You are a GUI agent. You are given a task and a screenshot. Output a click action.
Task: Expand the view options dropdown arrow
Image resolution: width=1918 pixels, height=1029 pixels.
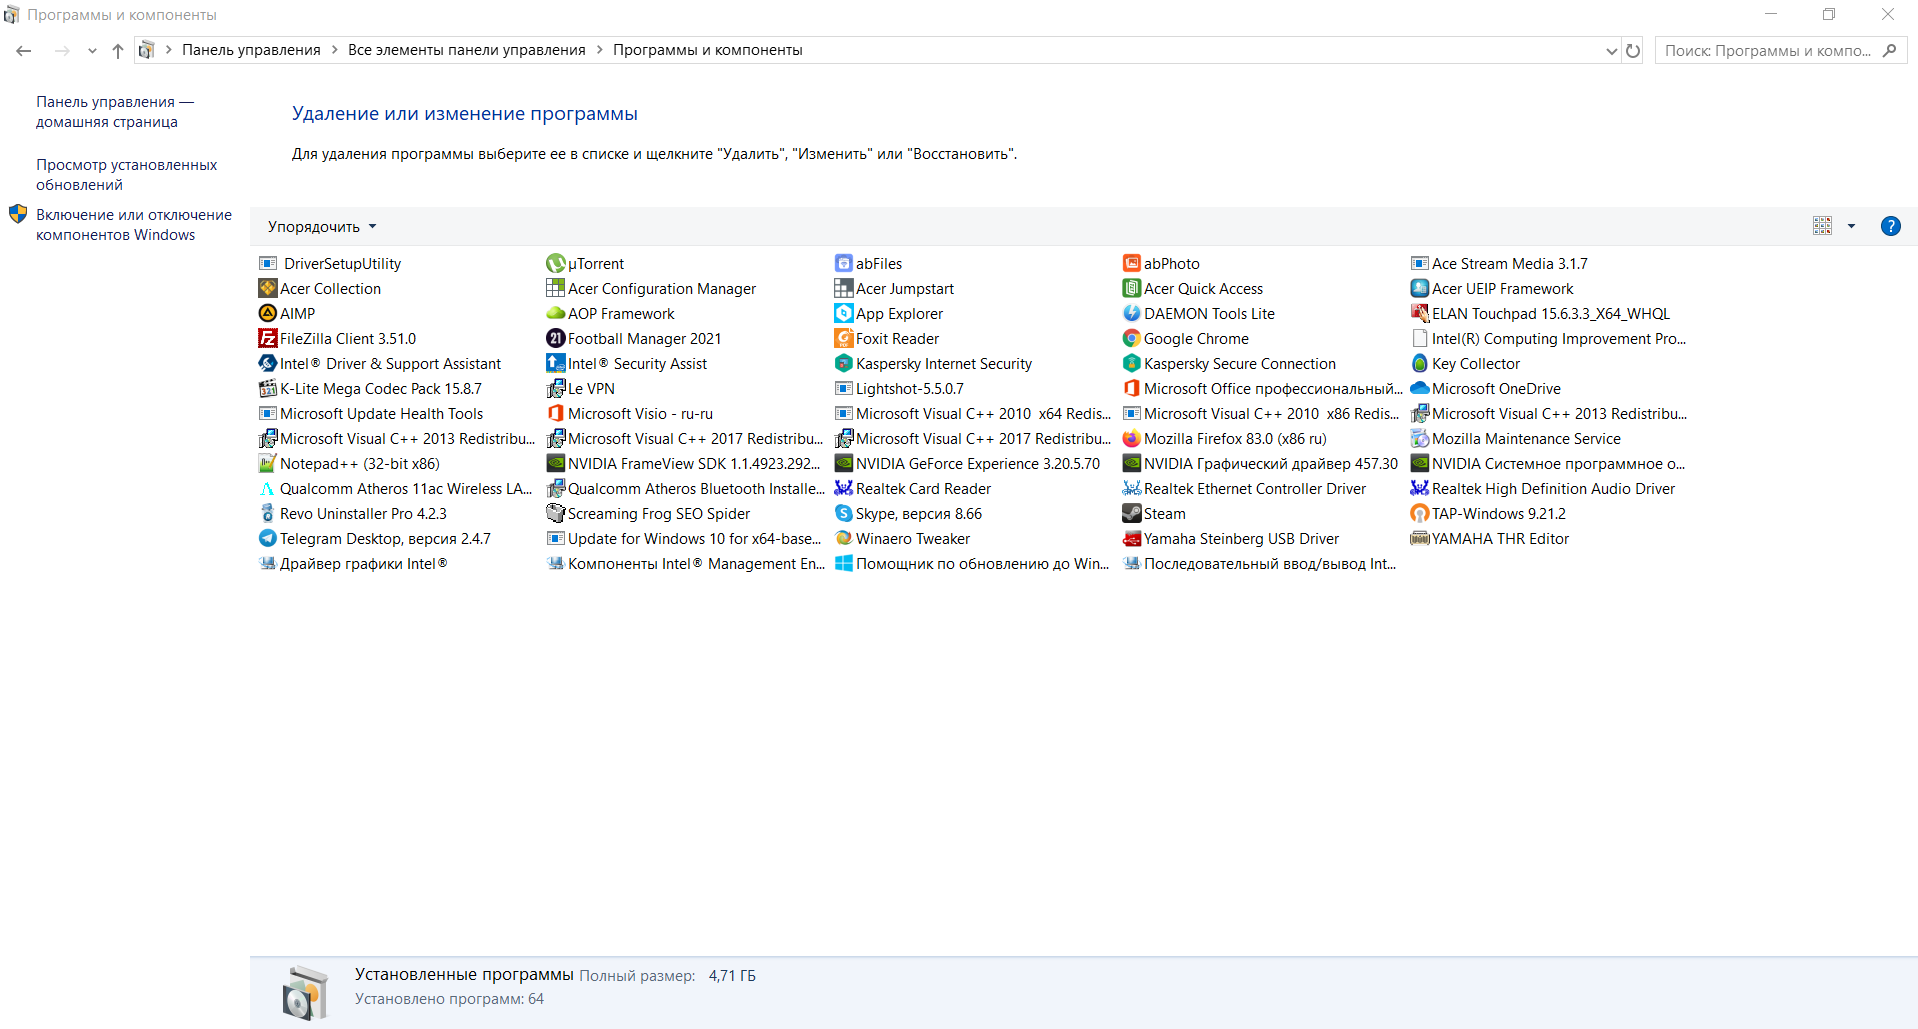[1851, 226]
